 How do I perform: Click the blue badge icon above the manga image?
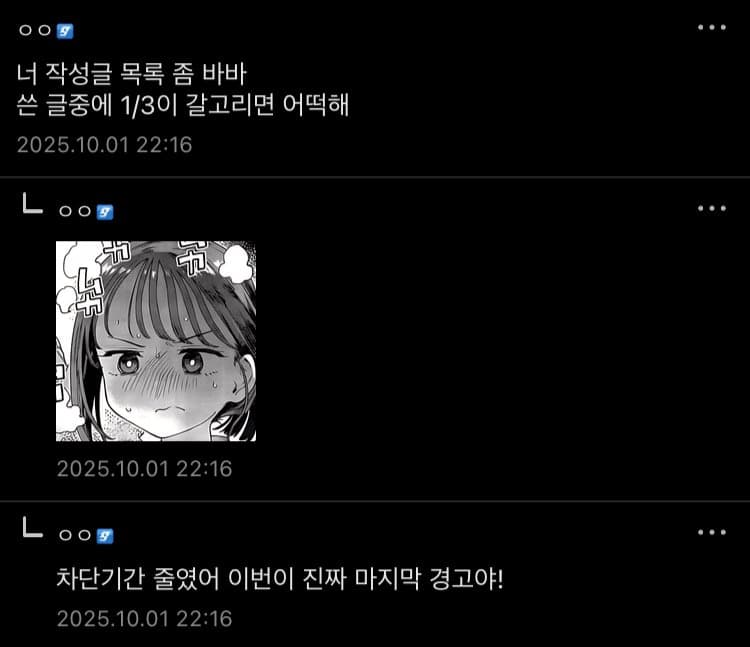click(105, 212)
